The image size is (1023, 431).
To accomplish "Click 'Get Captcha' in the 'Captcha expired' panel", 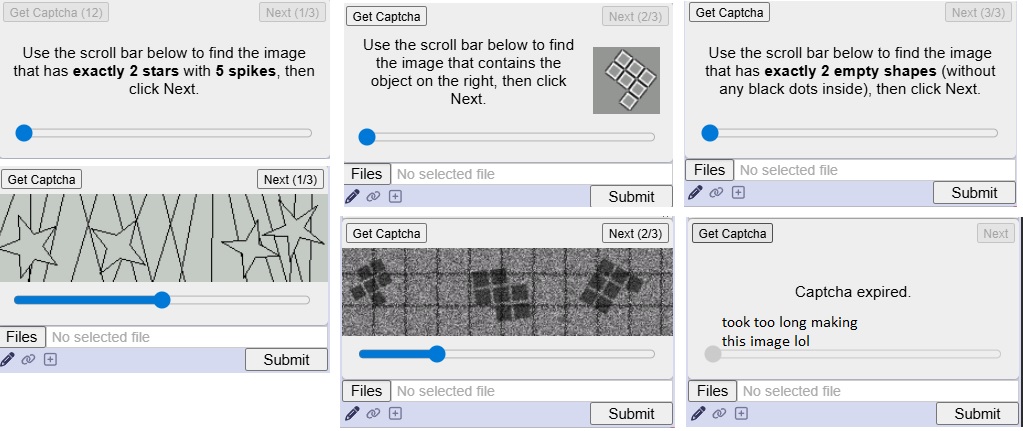I will click(732, 233).
